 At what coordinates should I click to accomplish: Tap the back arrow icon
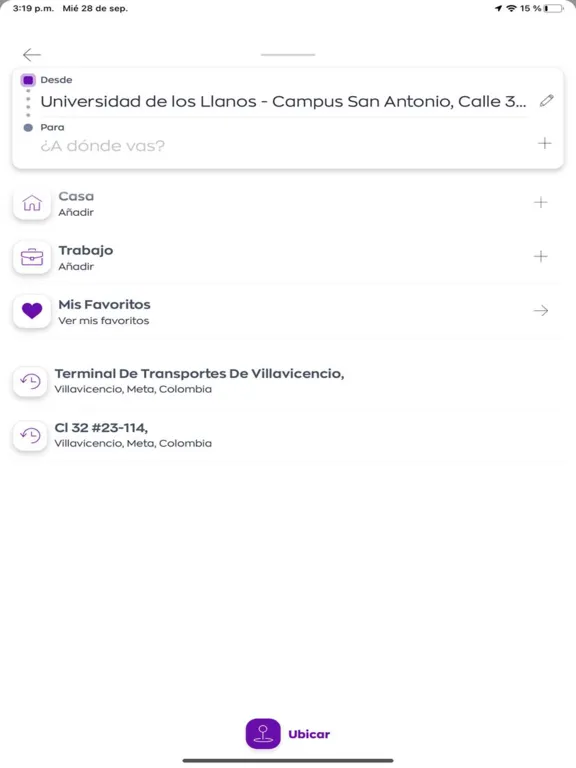click(32, 54)
